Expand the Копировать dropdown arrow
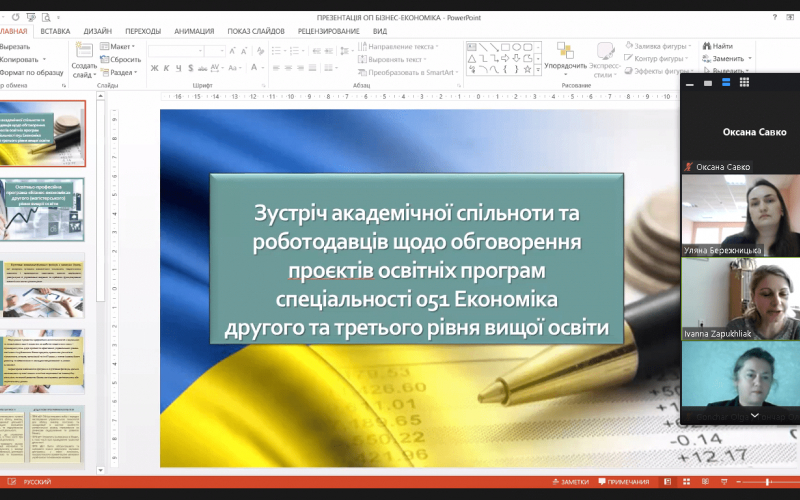800x500 pixels. click(44, 60)
